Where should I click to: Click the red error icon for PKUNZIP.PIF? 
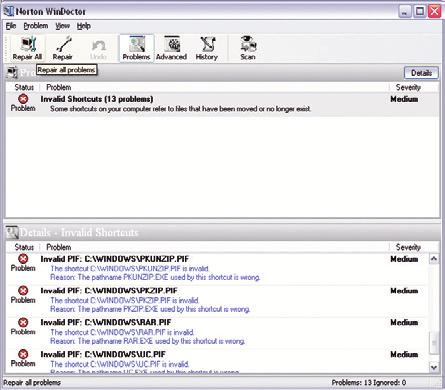(23, 259)
